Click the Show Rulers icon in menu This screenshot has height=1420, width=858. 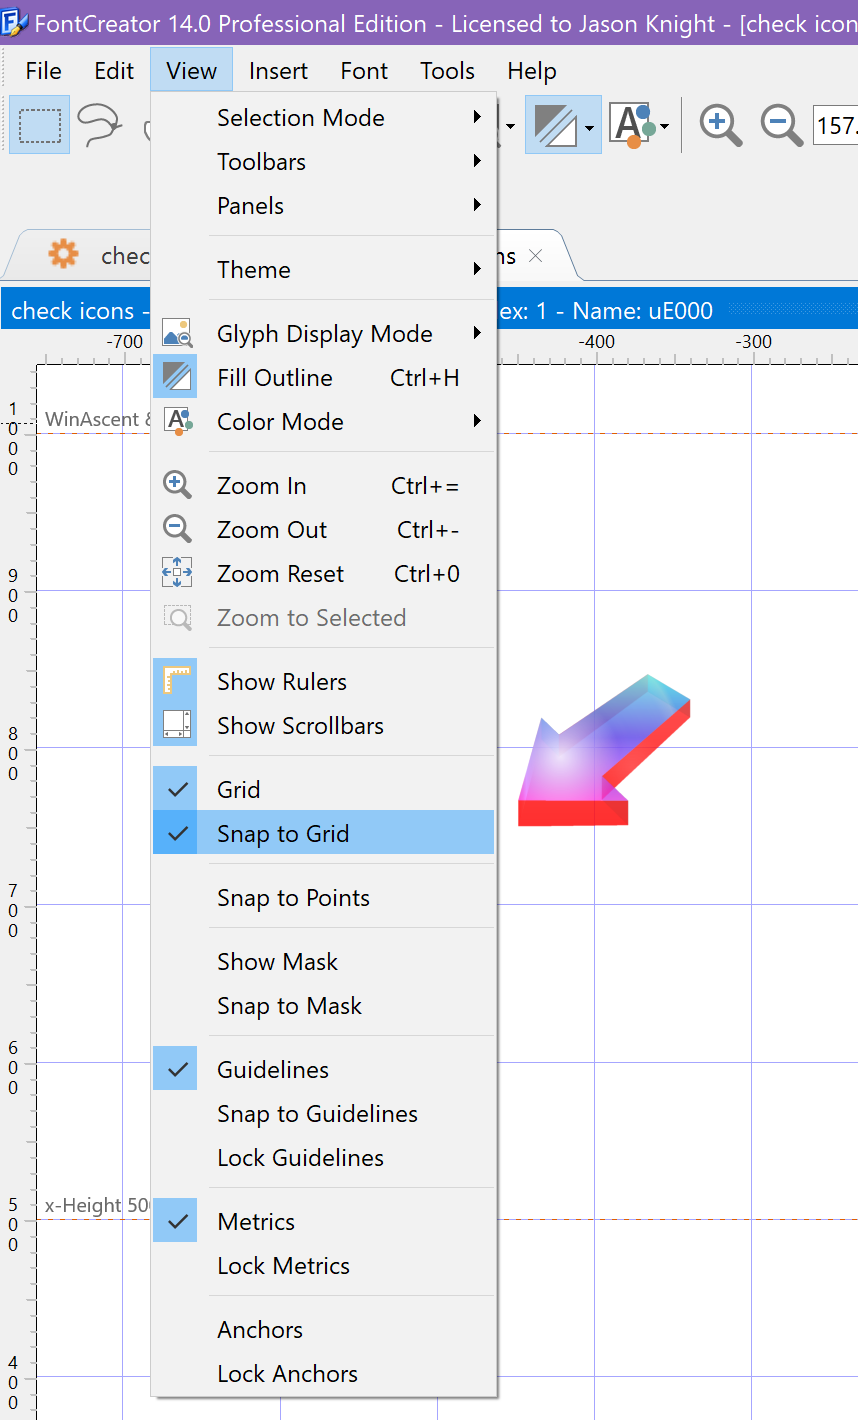pos(176,681)
